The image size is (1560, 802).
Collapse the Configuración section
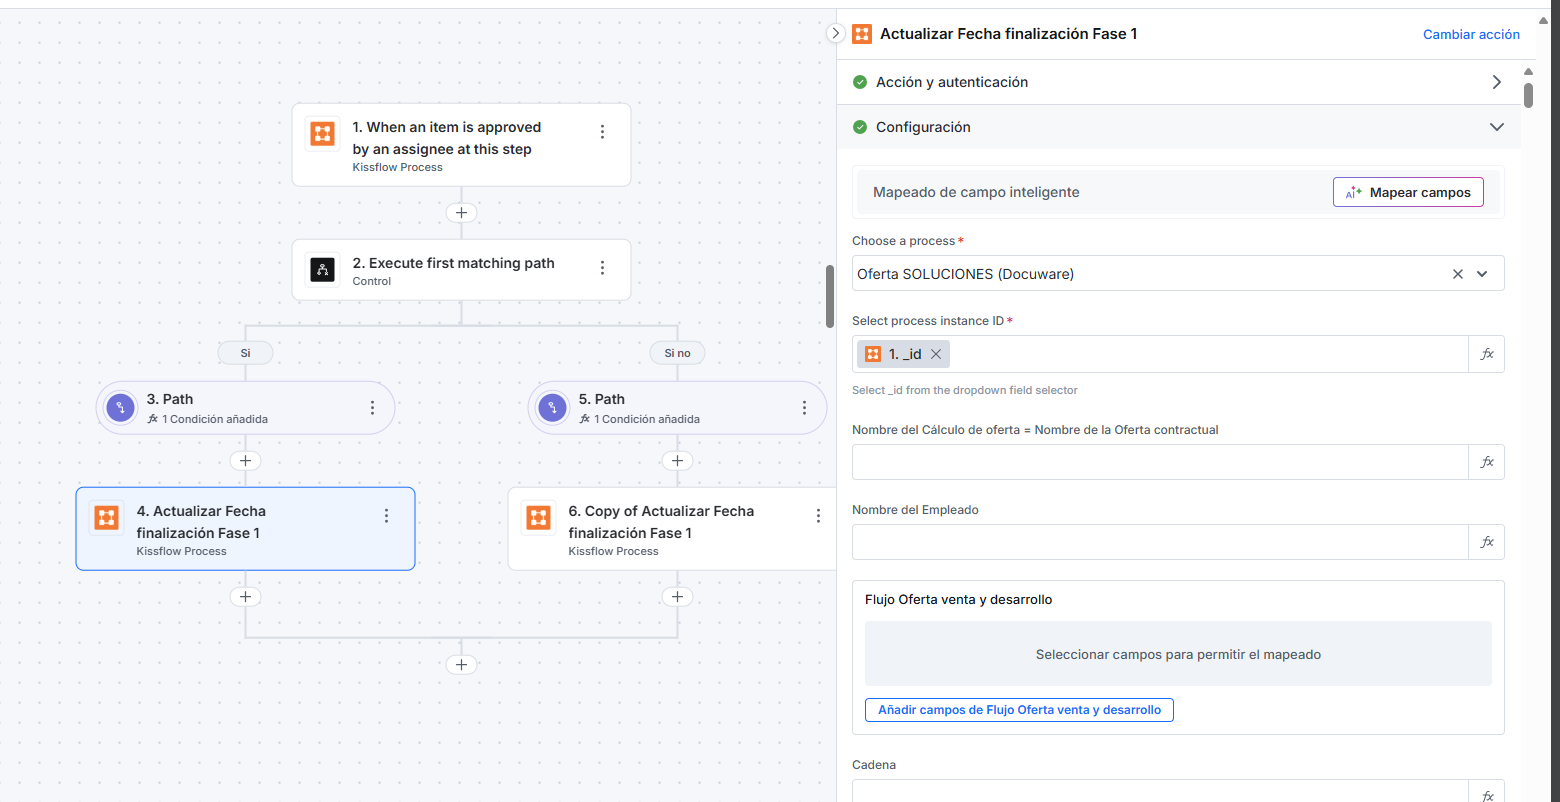pyautogui.click(x=1496, y=127)
